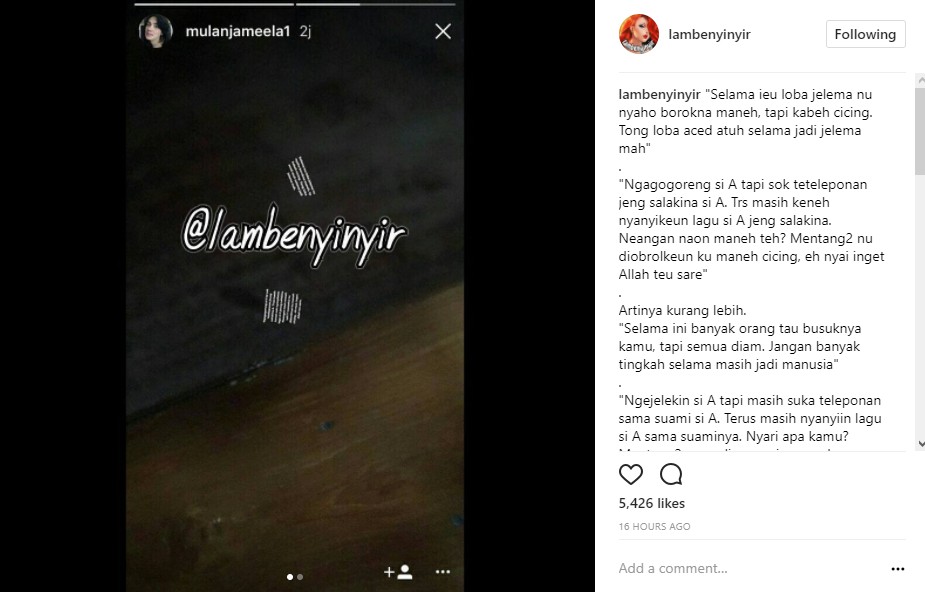Like the post with the heart icon

coord(631,474)
